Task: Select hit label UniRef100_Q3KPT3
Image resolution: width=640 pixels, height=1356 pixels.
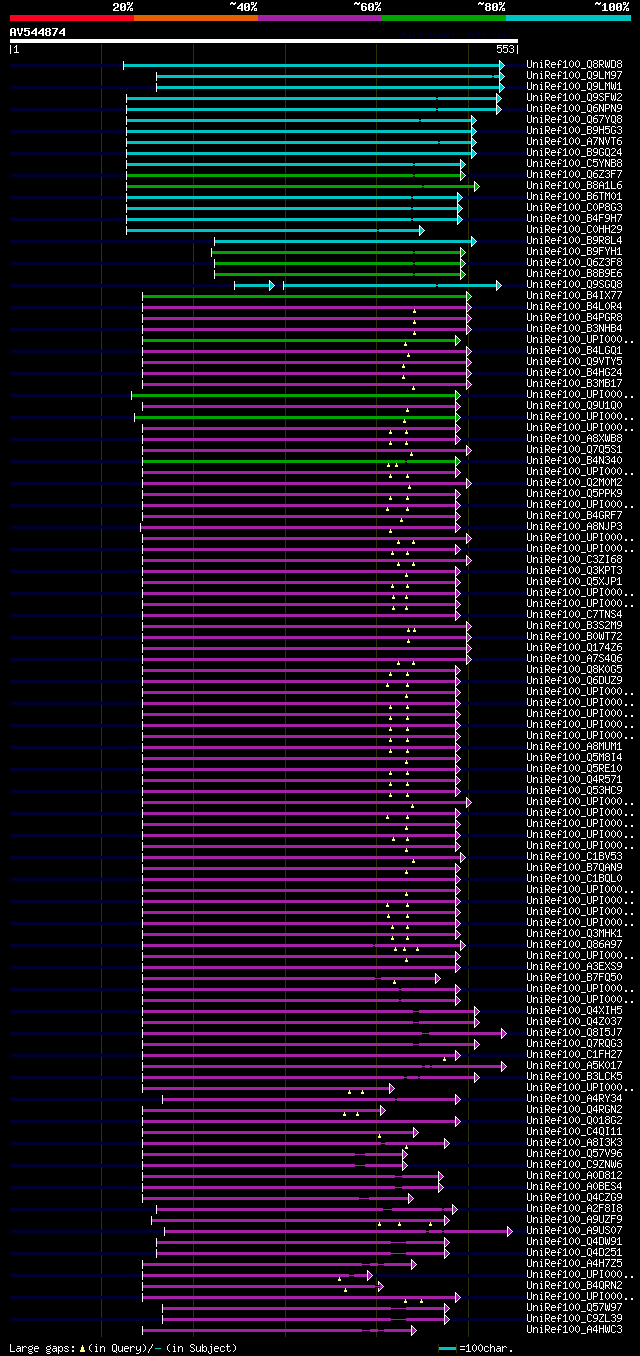Action: [x=574, y=570]
